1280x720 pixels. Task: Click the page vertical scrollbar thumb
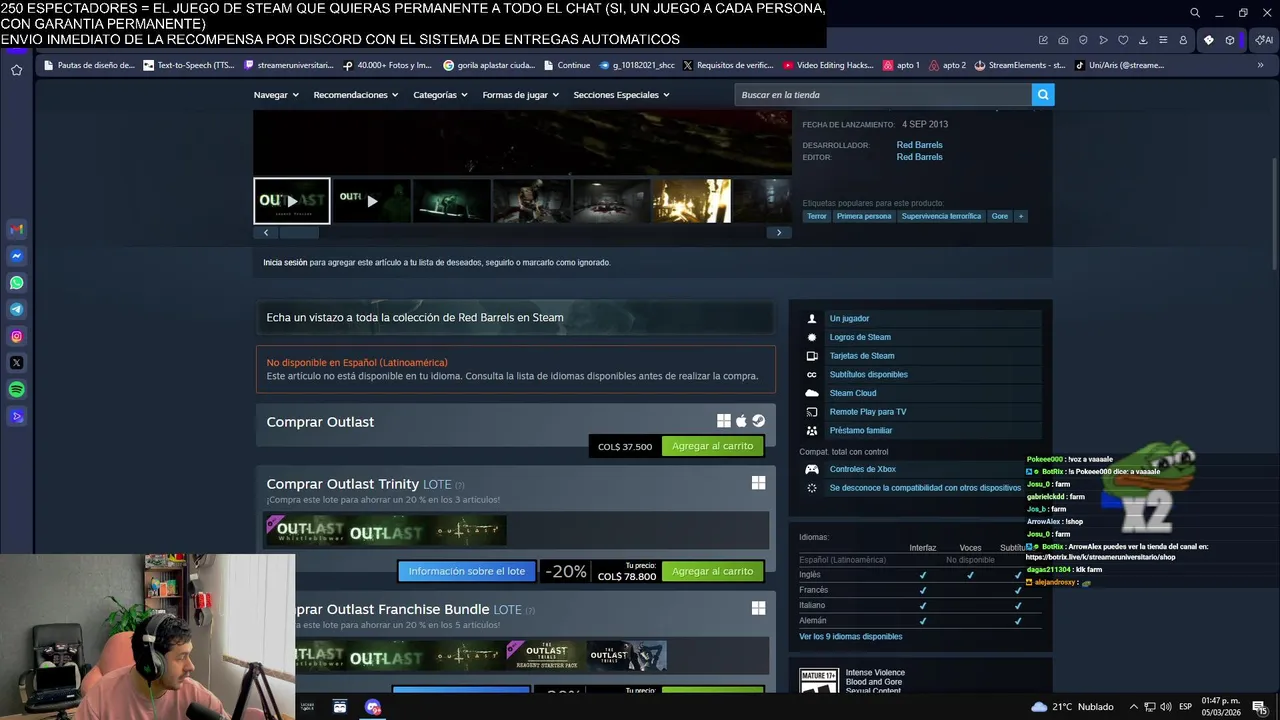[x=1274, y=212]
